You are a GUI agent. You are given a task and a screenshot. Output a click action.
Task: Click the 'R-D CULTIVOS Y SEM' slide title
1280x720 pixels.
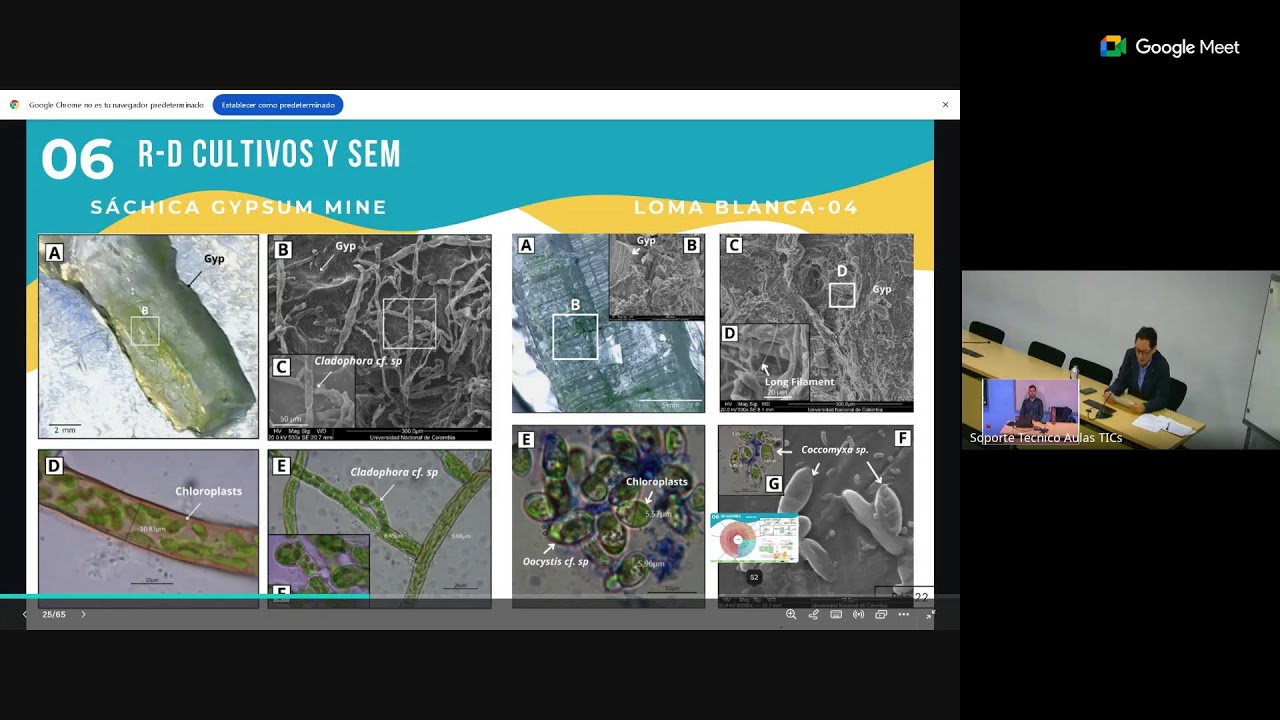click(x=269, y=154)
